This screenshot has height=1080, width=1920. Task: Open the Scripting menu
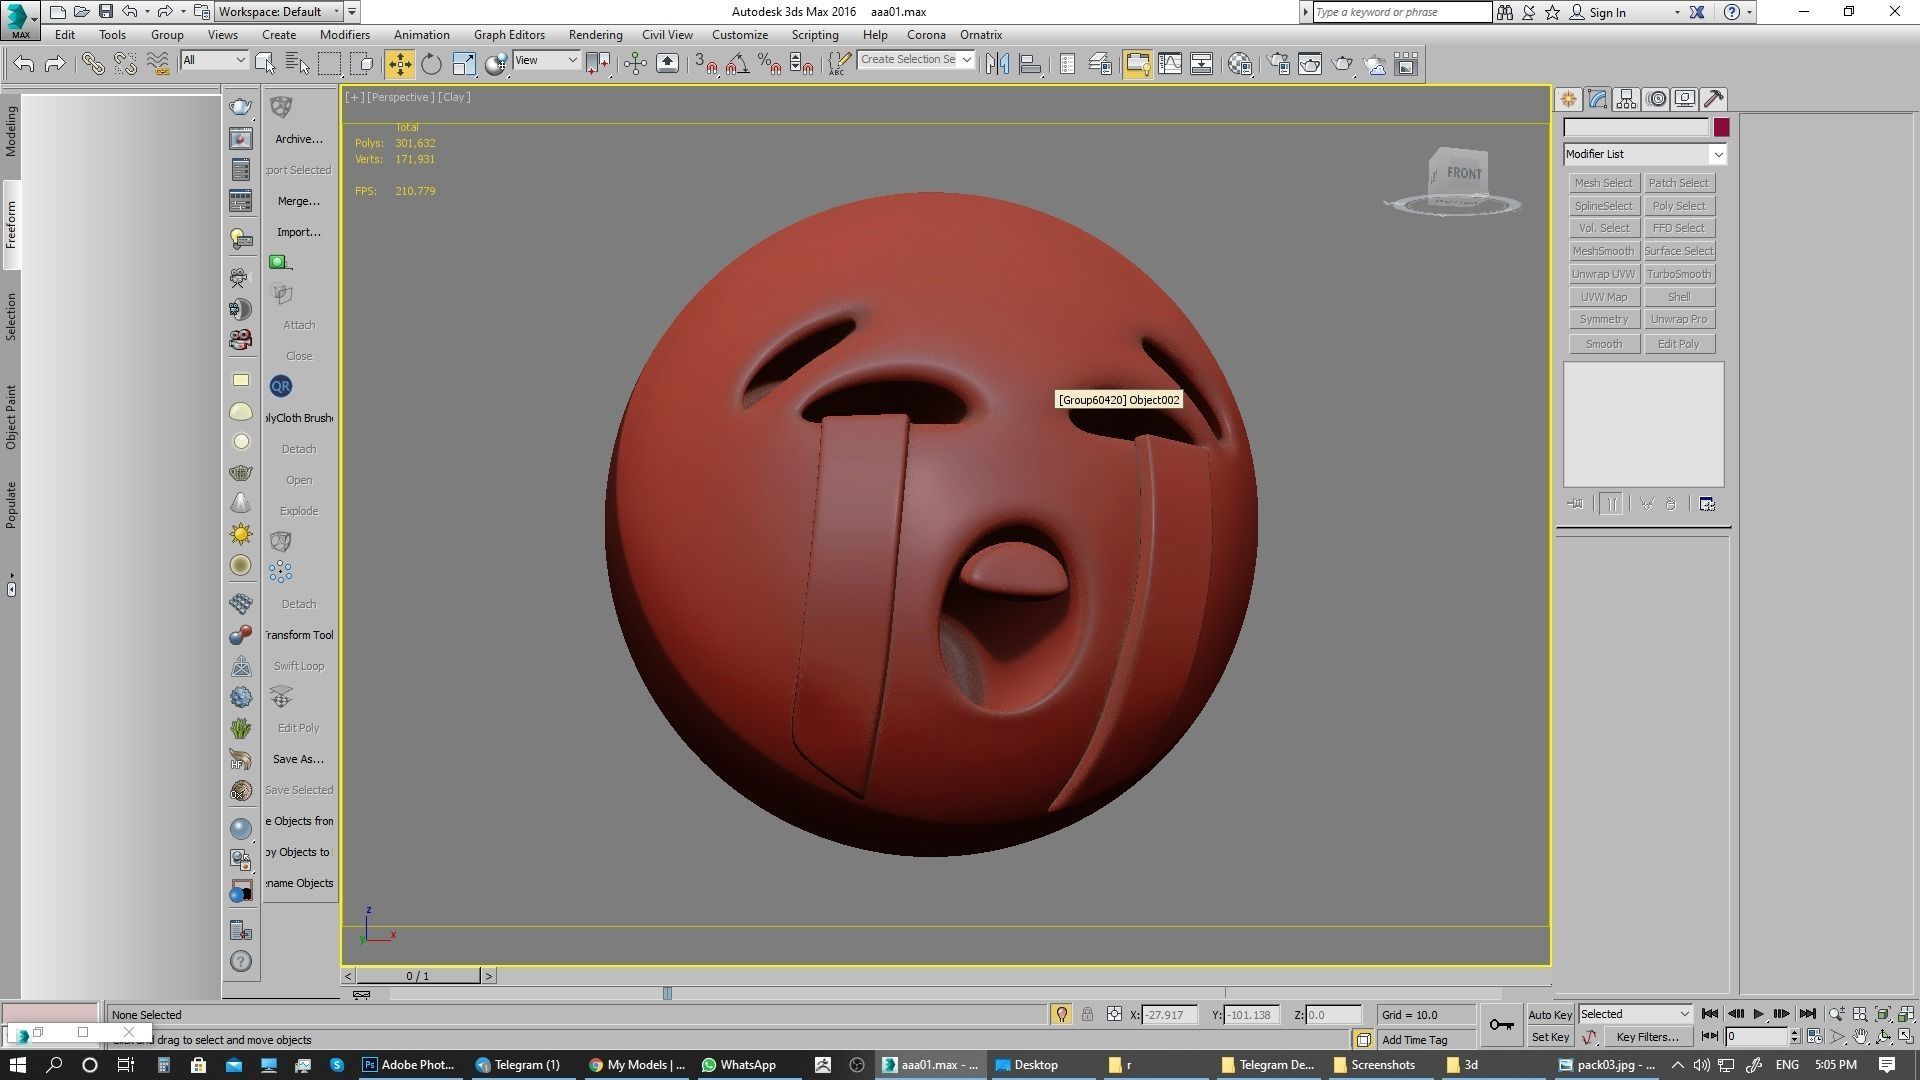click(x=815, y=34)
